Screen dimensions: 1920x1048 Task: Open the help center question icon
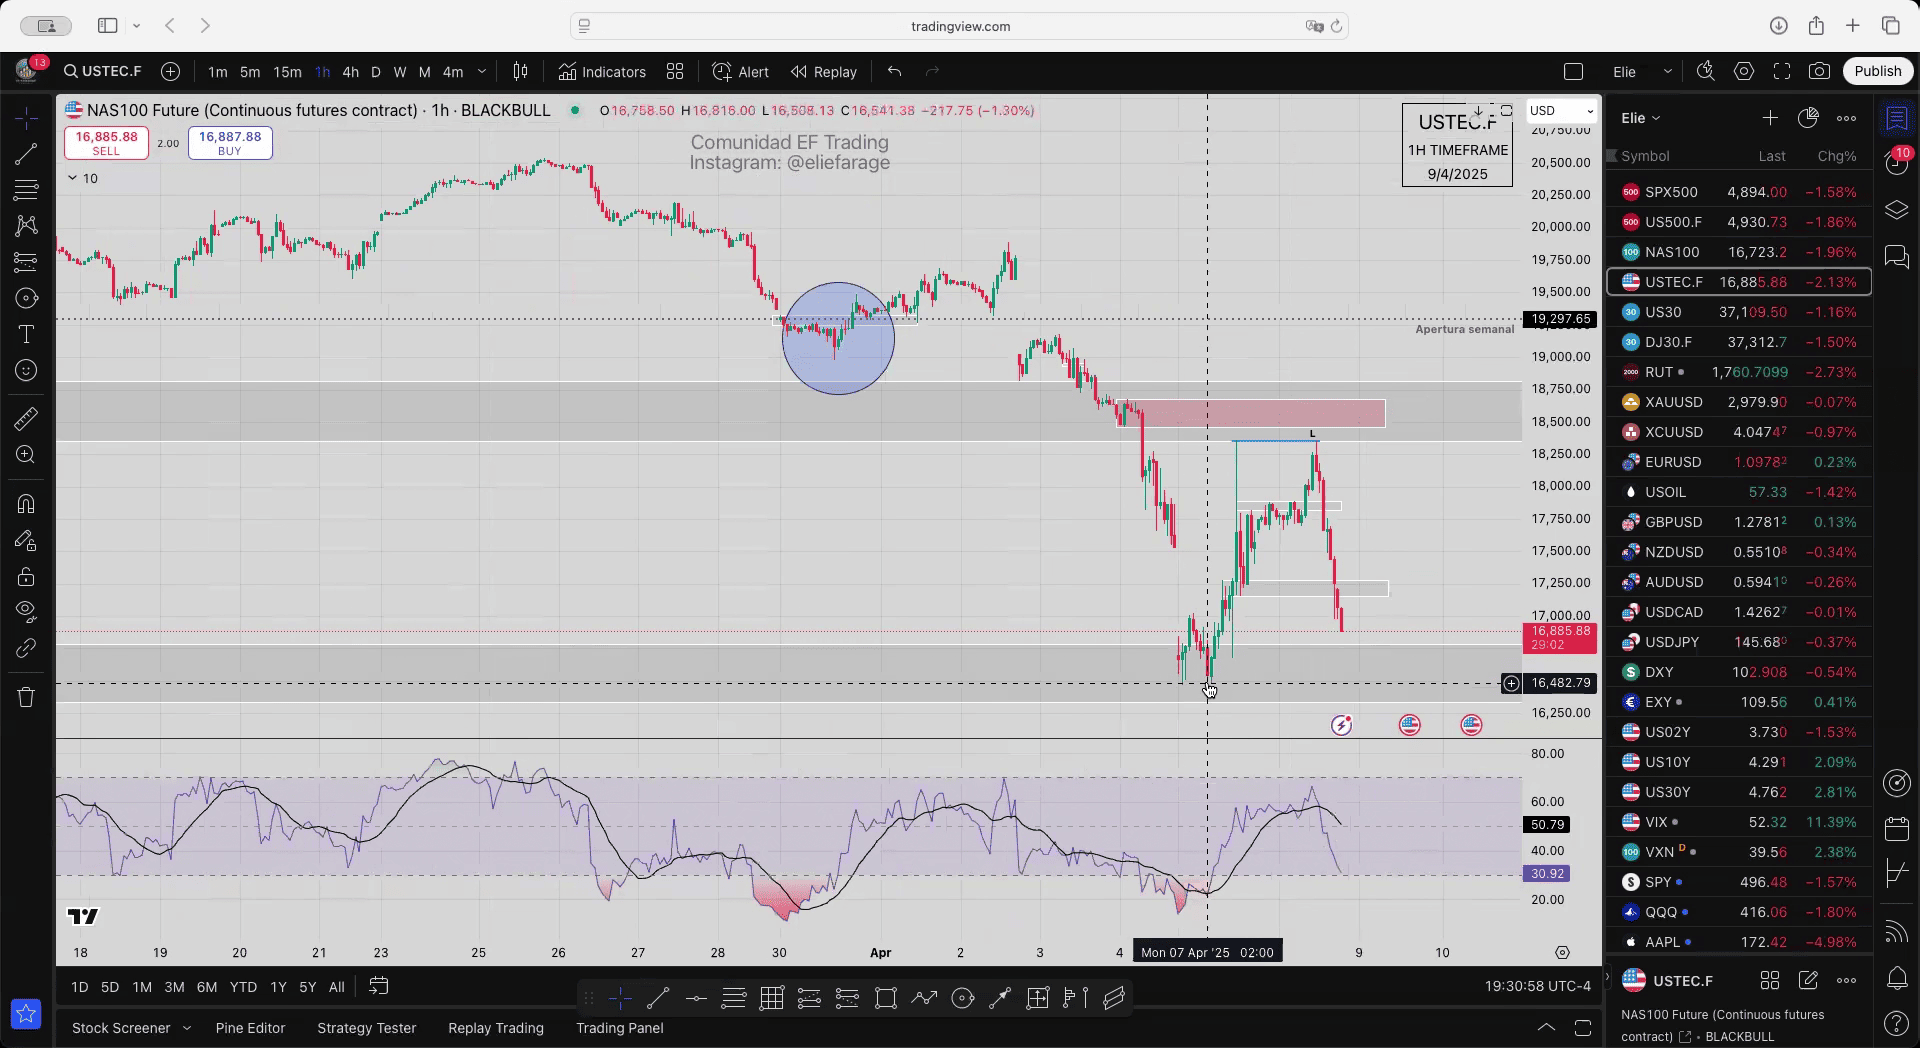point(1896,1024)
